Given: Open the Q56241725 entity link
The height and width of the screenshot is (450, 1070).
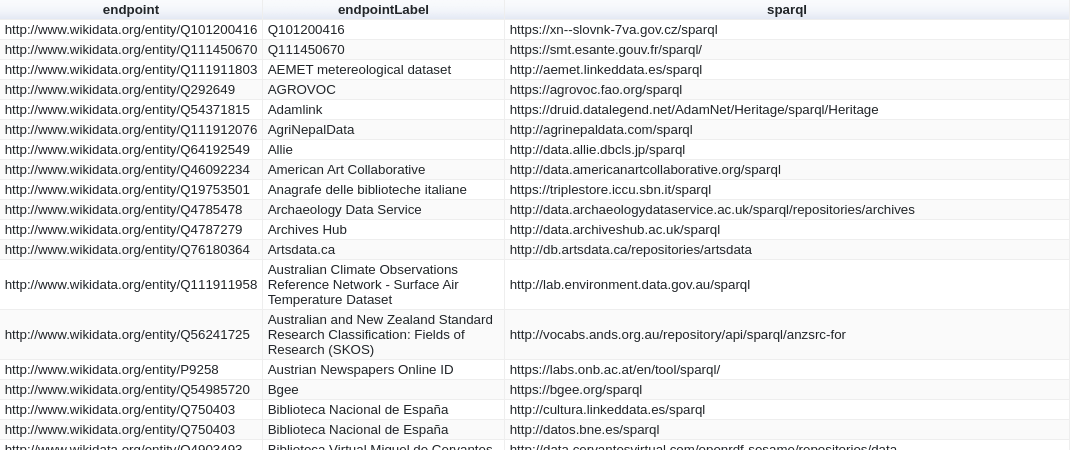Looking at the screenshot, I should 127,335.
